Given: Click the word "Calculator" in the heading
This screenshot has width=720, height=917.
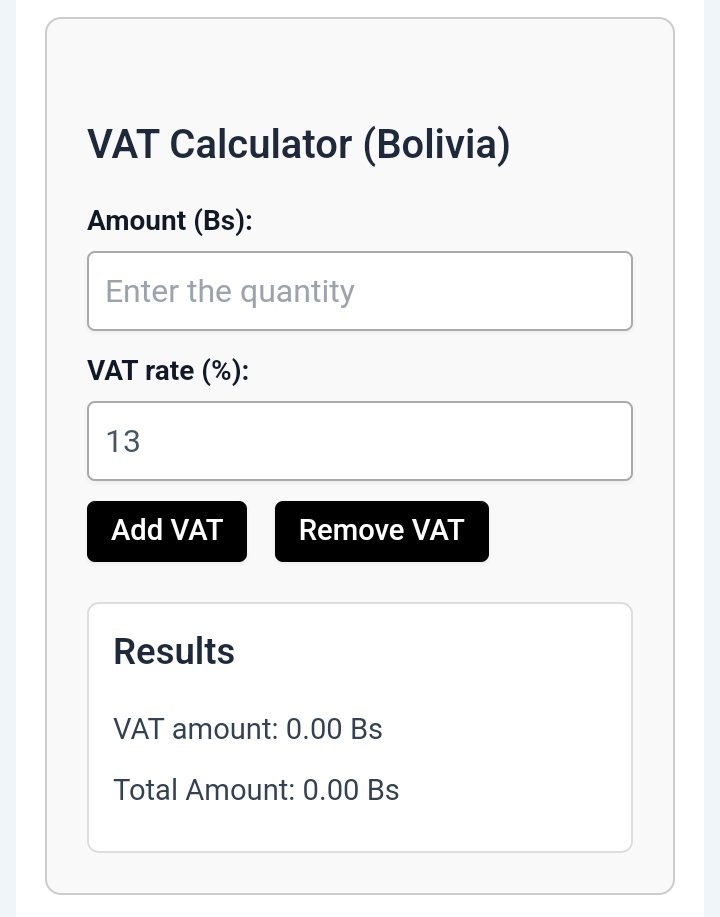Looking at the screenshot, I should (x=261, y=144).
